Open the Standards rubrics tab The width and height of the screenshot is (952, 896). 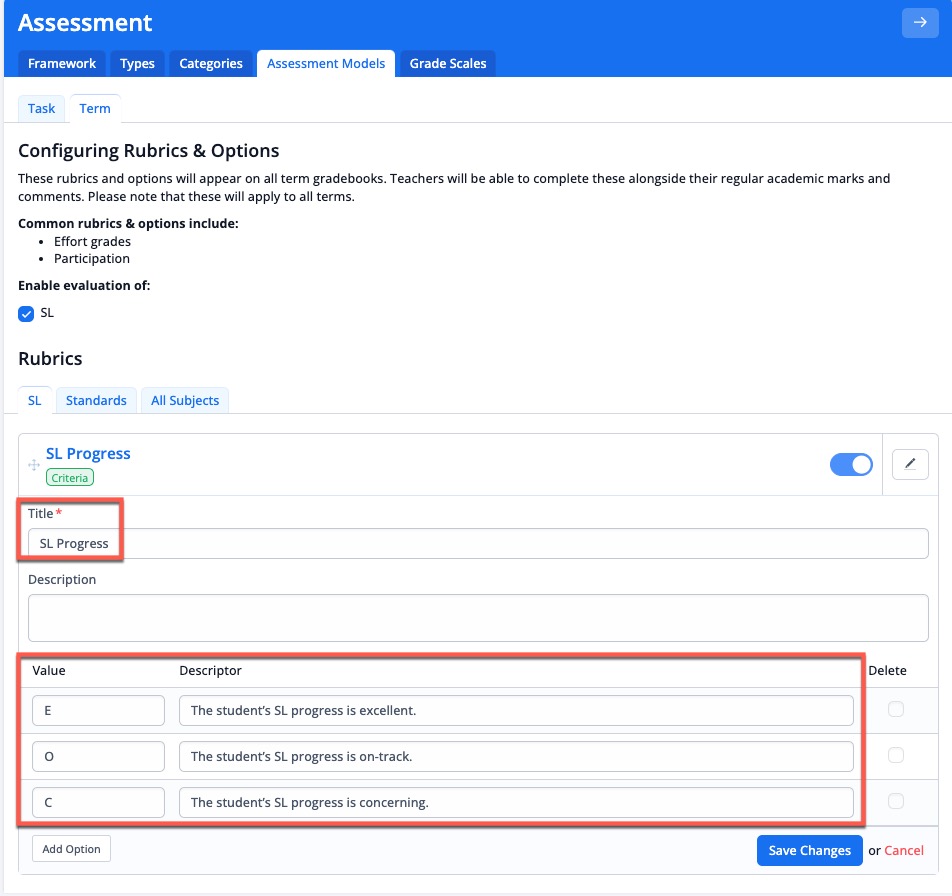[96, 400]
